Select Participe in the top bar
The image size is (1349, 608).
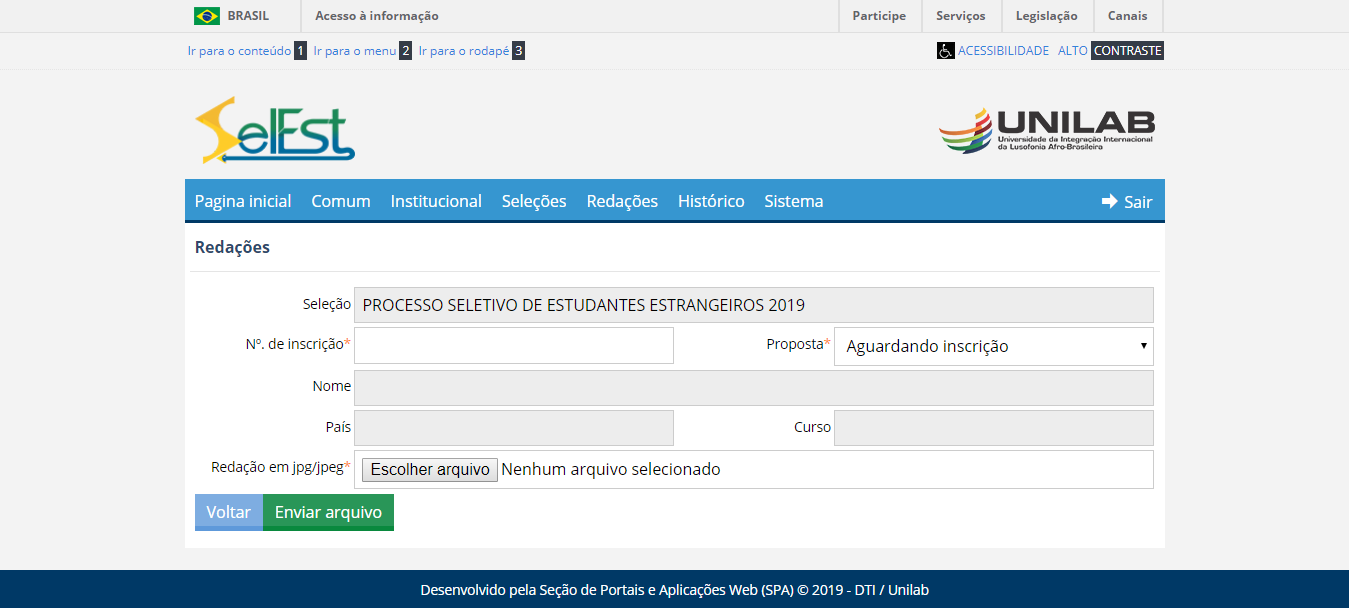click(x=878, y=15)
